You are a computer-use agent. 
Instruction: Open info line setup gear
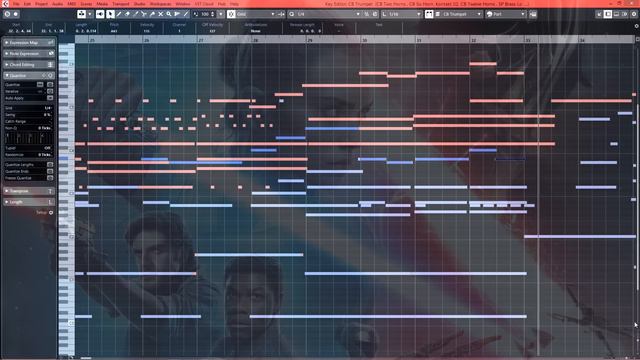pyautogui.click(x=636, y=26)
